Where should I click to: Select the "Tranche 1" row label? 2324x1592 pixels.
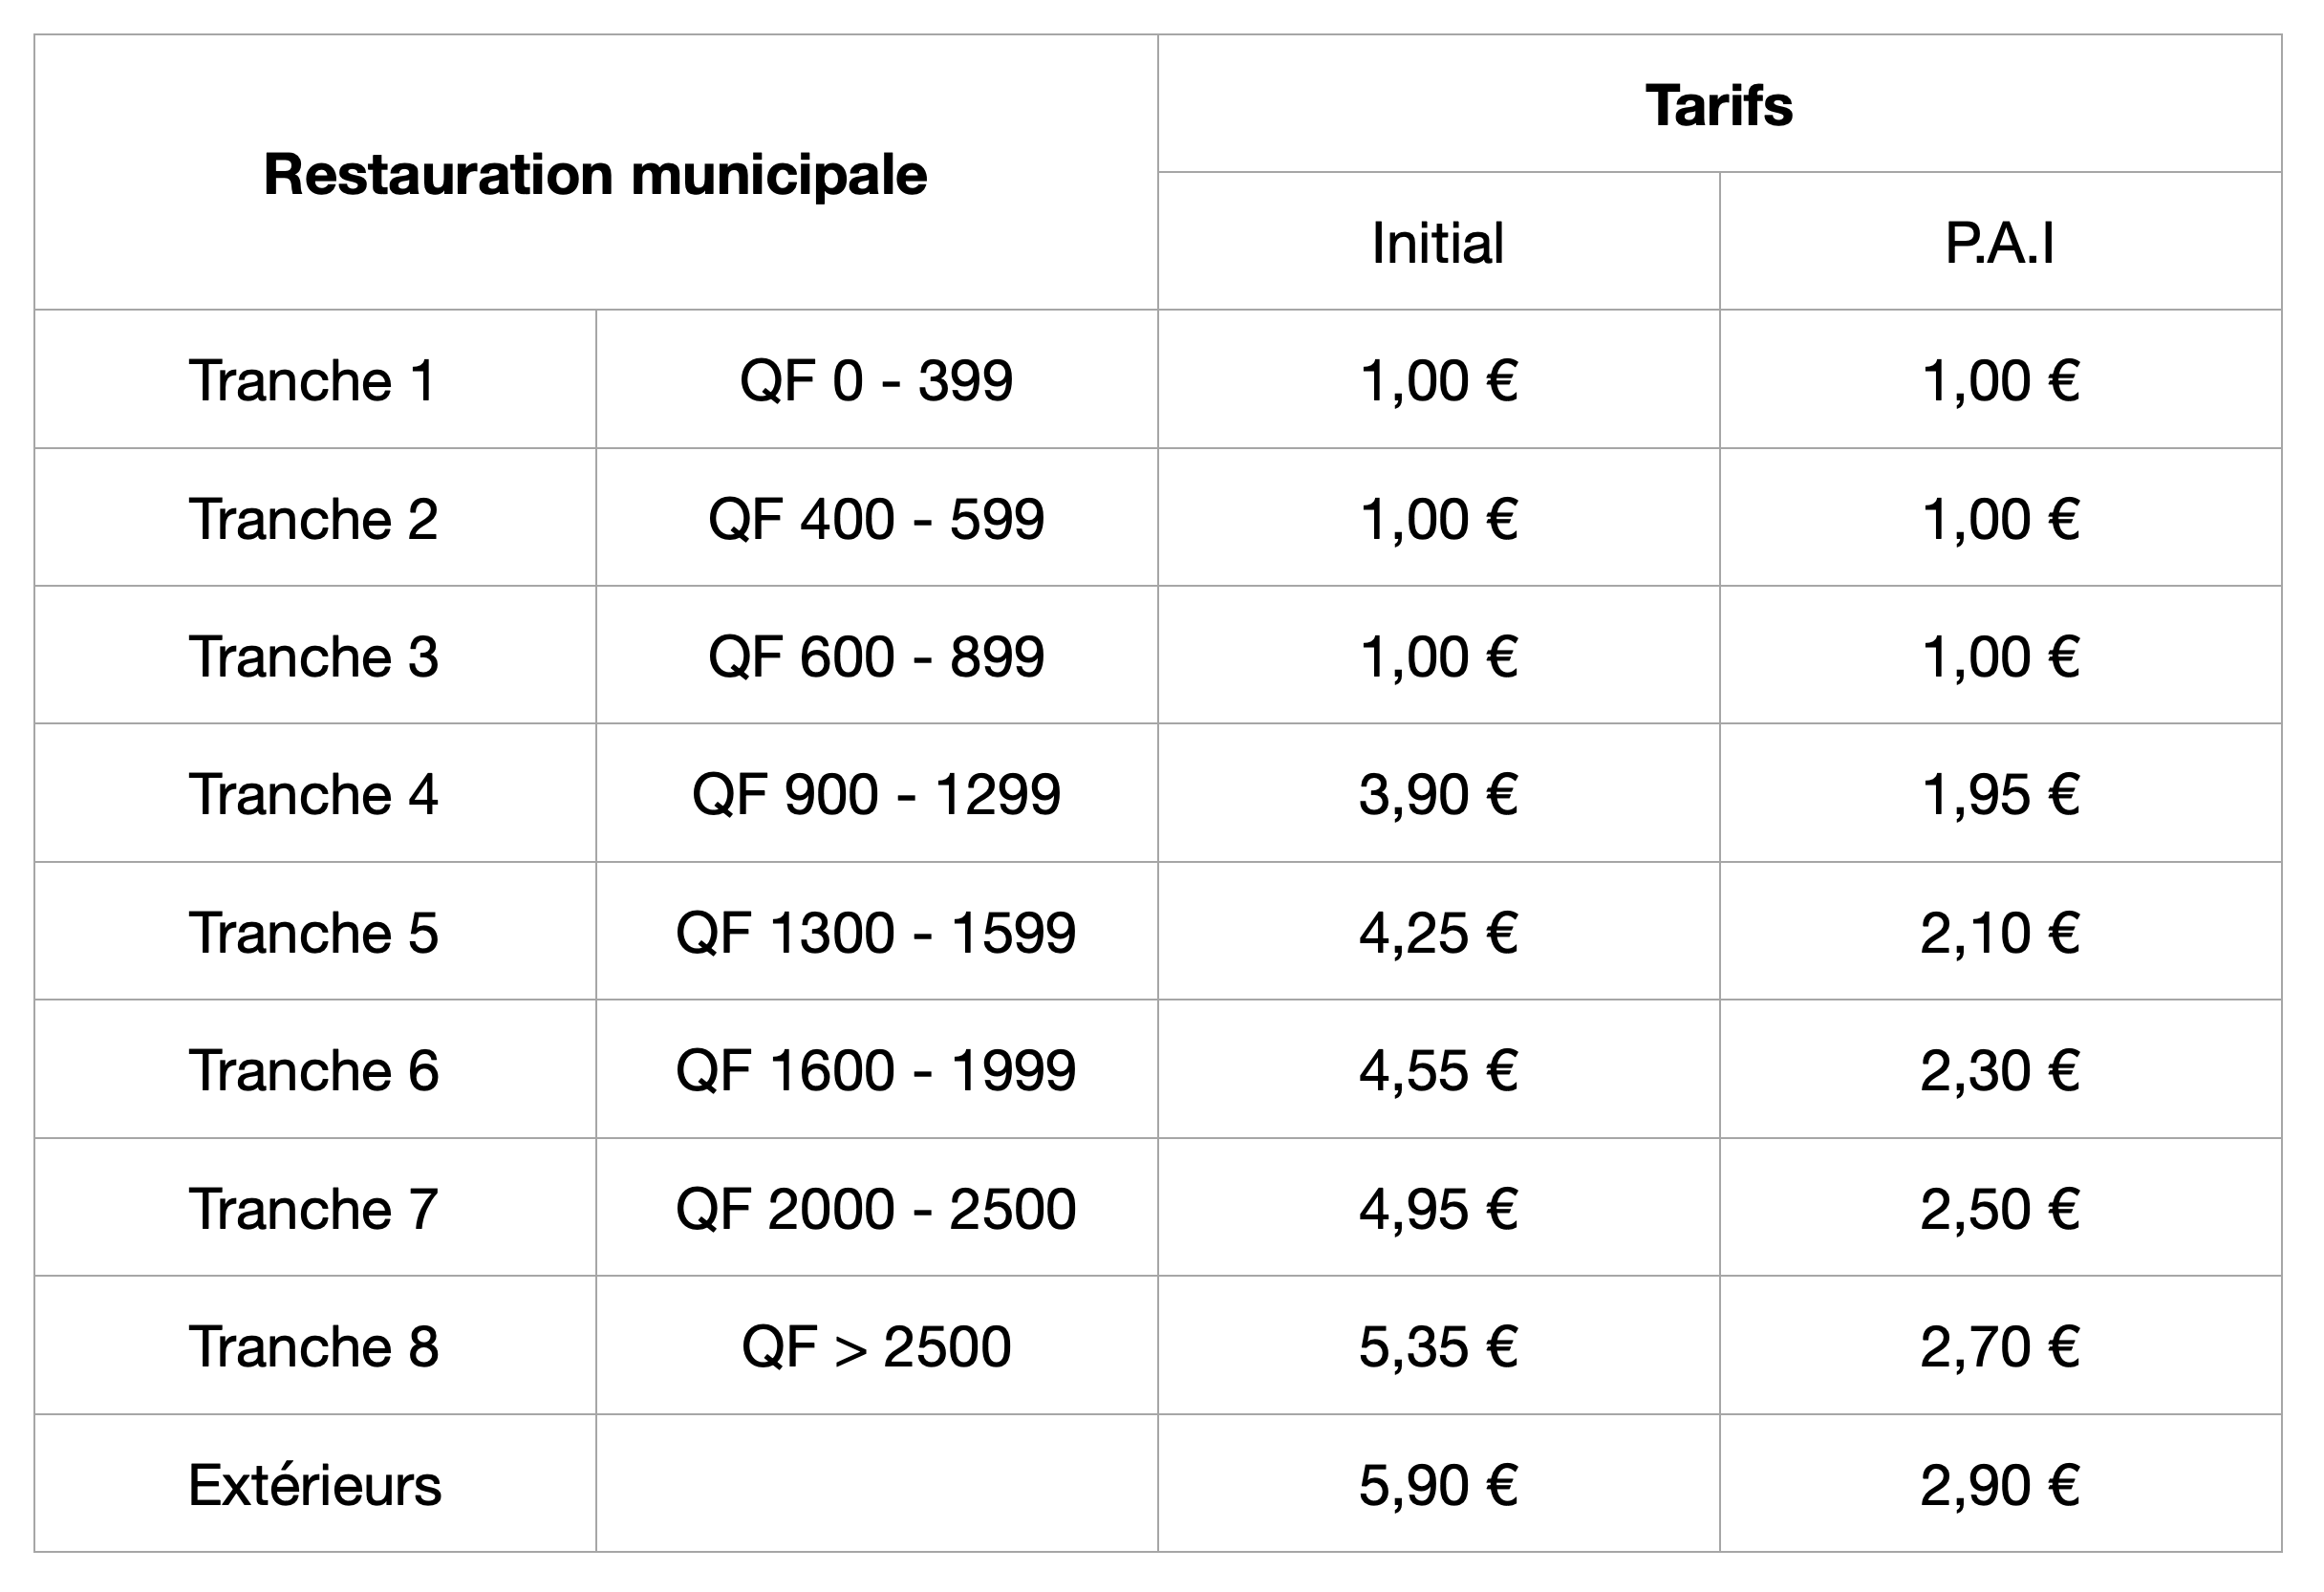[313, 381]
